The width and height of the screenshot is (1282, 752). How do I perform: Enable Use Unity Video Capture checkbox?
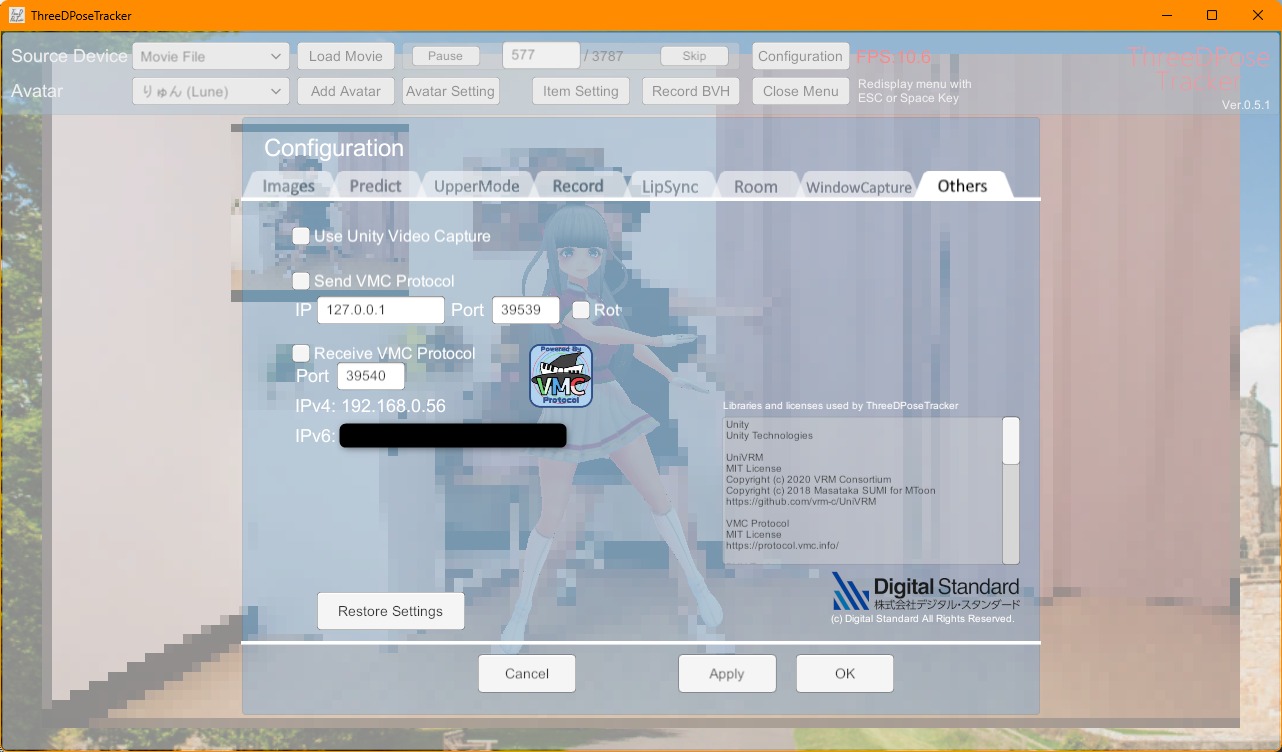[x=301, y=236]
